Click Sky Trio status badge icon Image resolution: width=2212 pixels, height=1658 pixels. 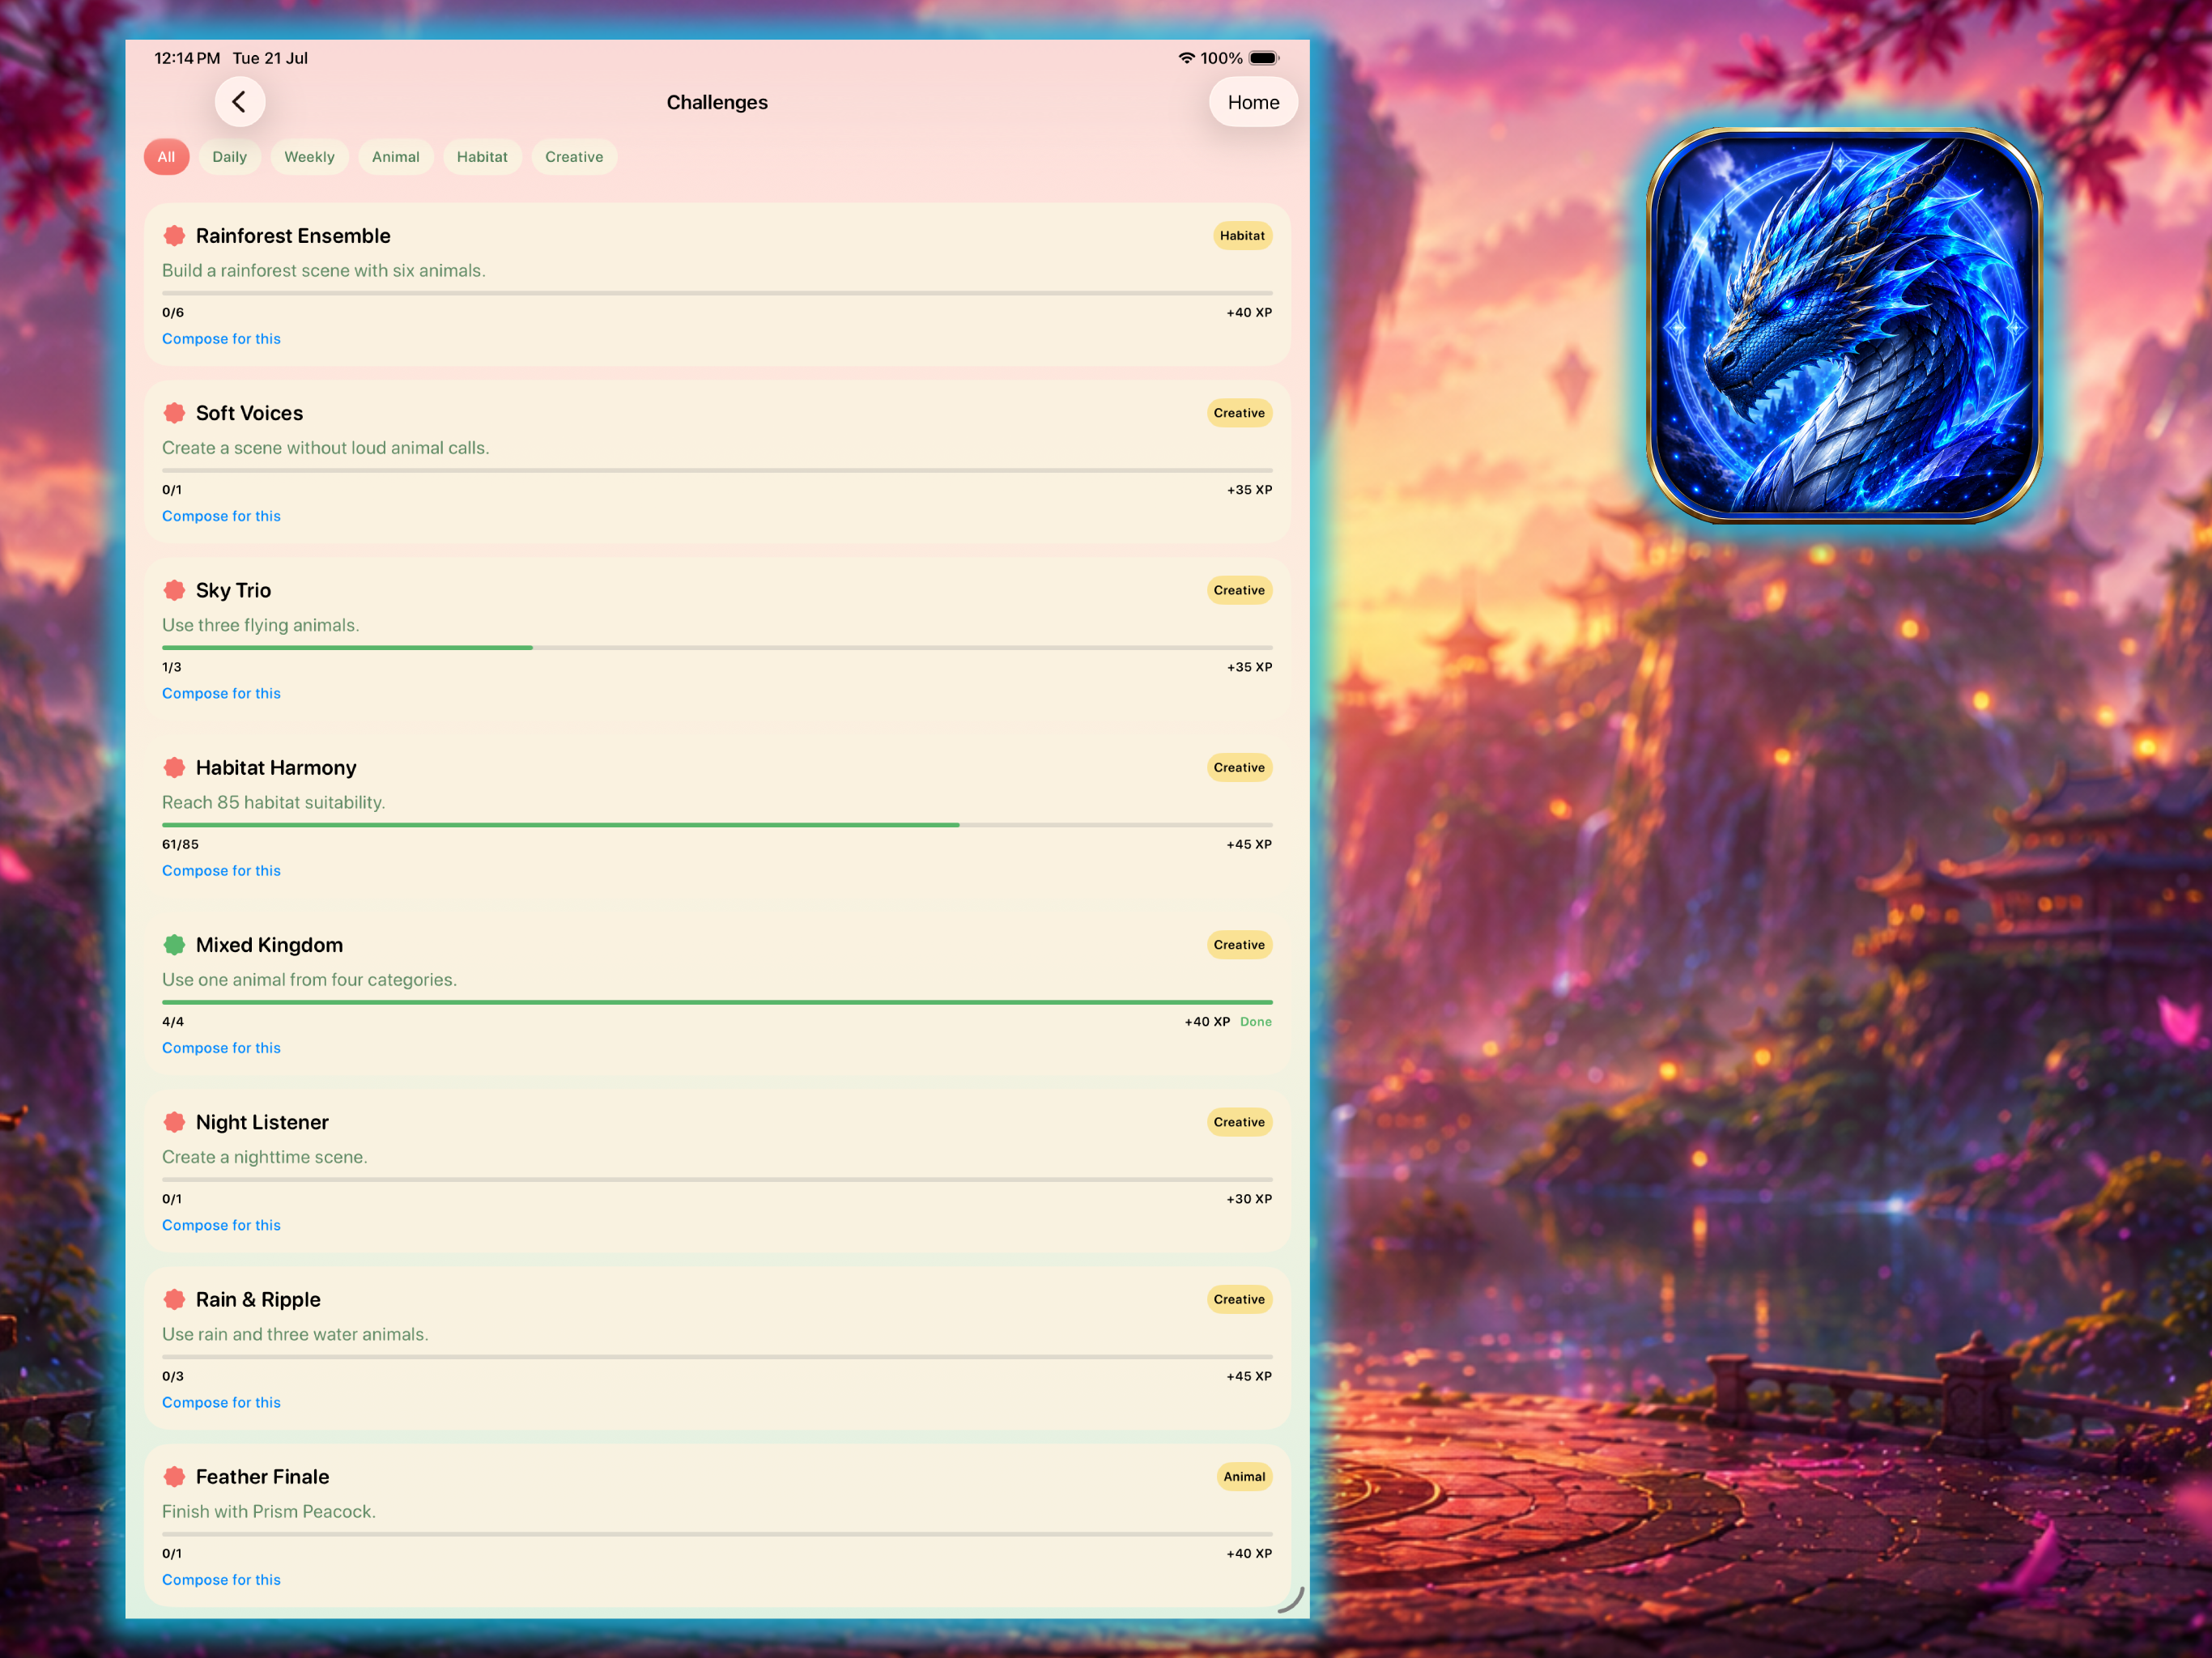[174, 590]
